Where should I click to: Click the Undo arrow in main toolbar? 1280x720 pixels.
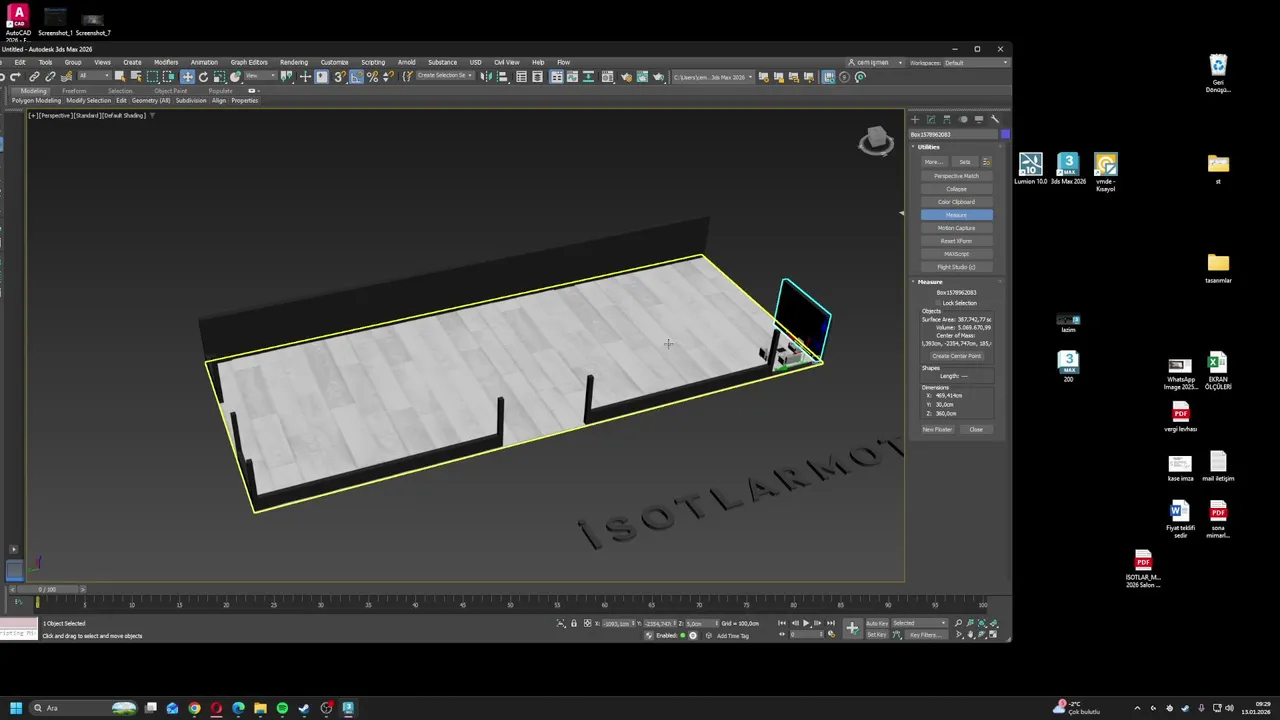click(x=4, y=76)
